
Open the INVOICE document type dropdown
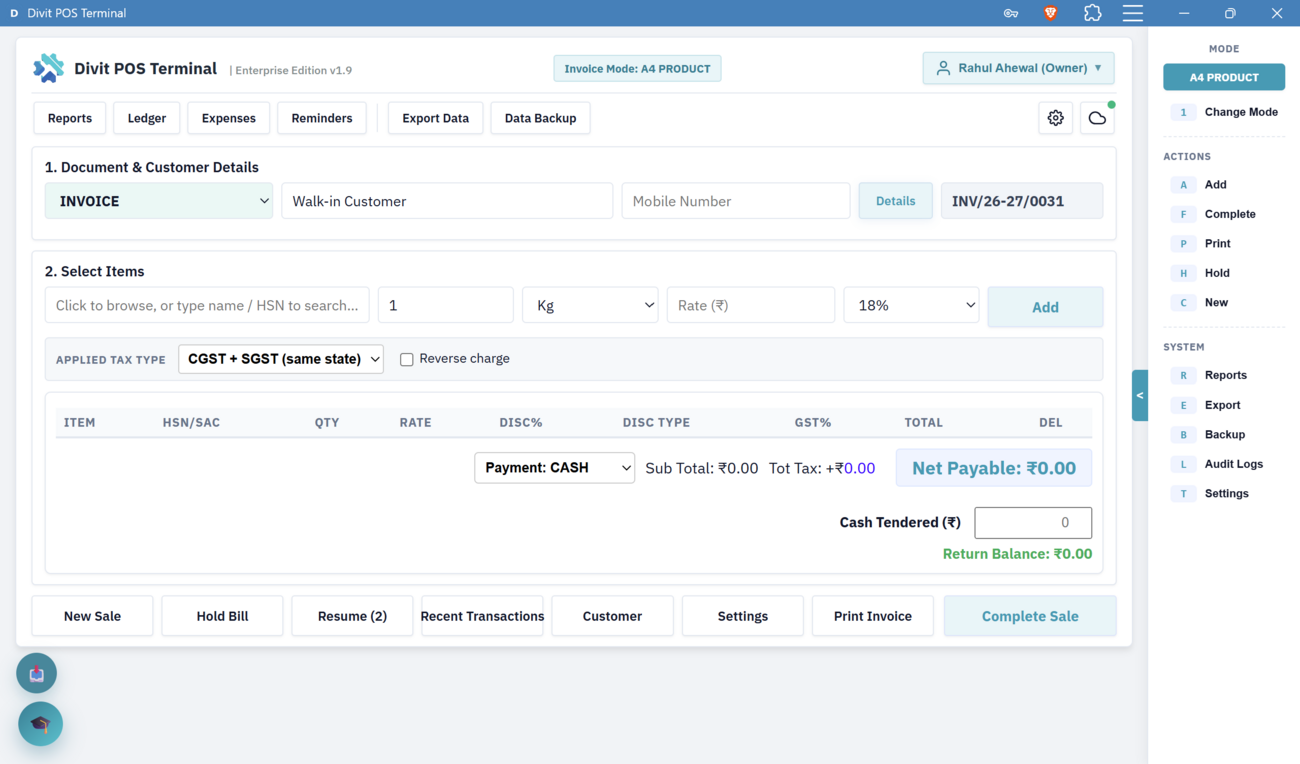159,201
